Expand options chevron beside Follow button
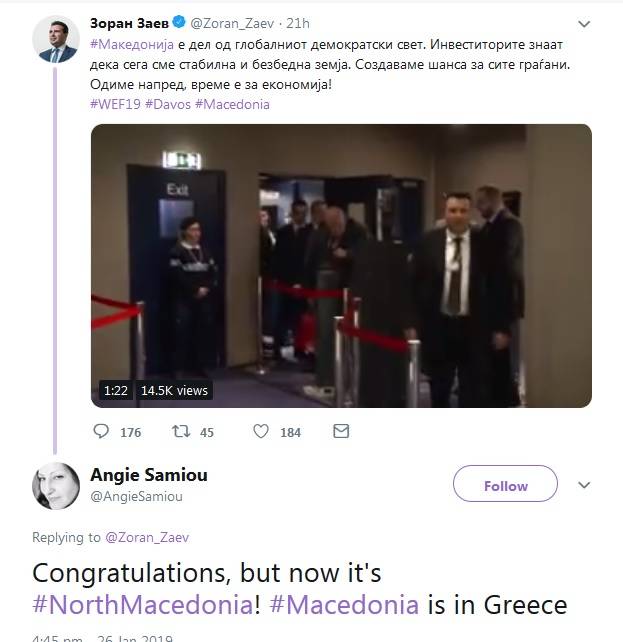Image resolution: width=623 pixels, height=642 pixels. click(584, 485)
